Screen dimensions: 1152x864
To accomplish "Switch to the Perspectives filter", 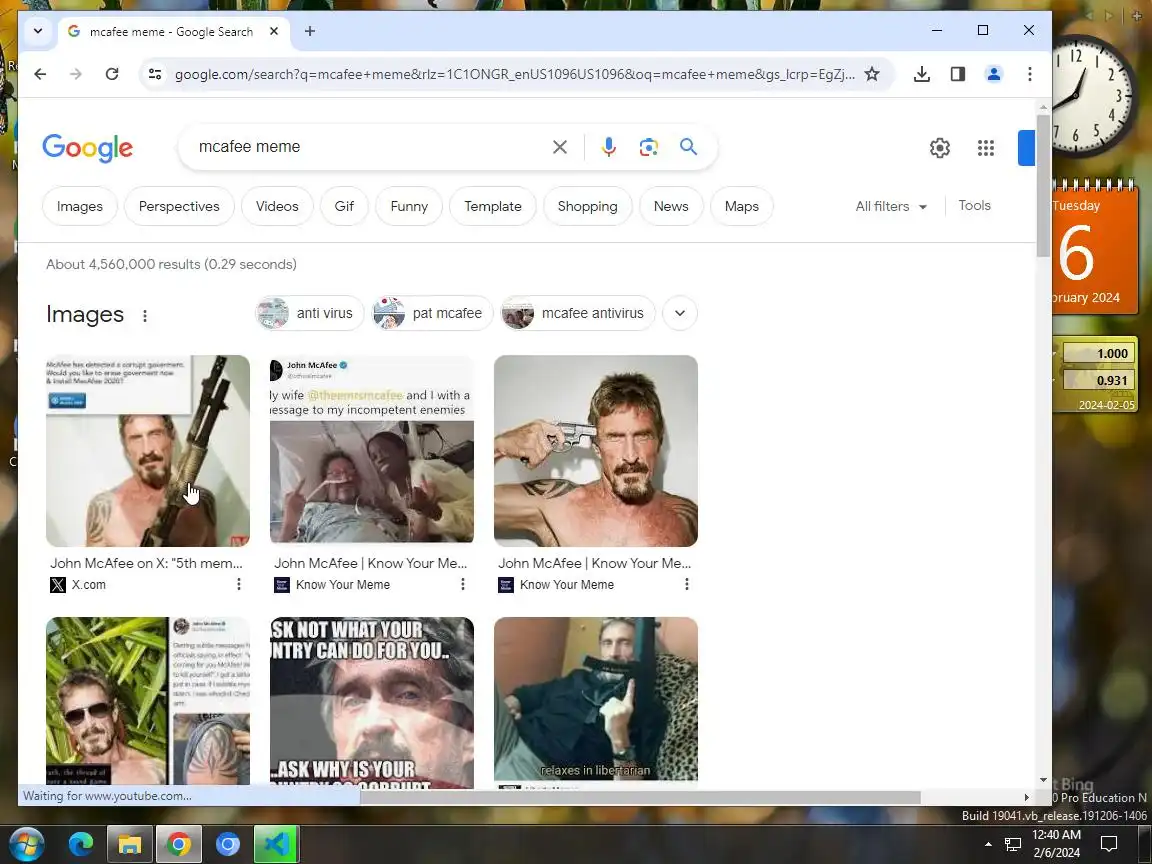I will tap(179, 206).
